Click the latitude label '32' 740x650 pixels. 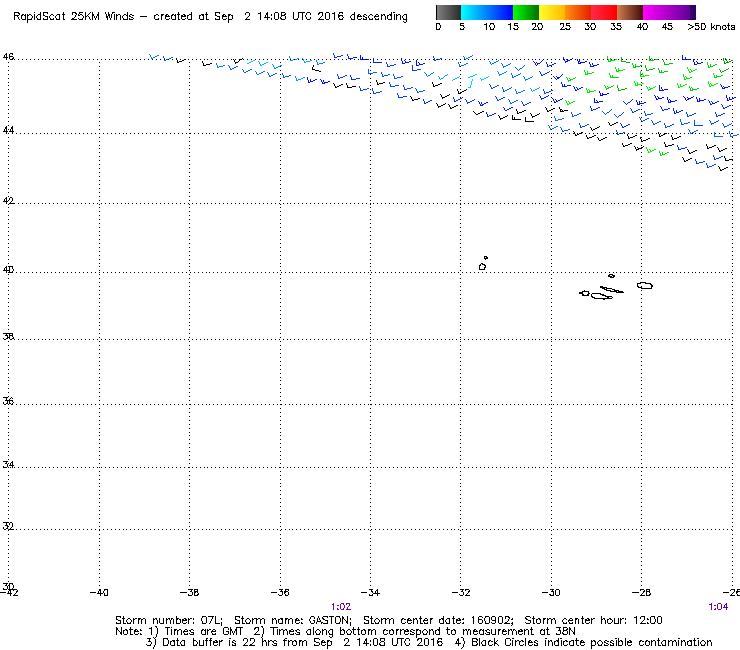(x=8, y=526)
